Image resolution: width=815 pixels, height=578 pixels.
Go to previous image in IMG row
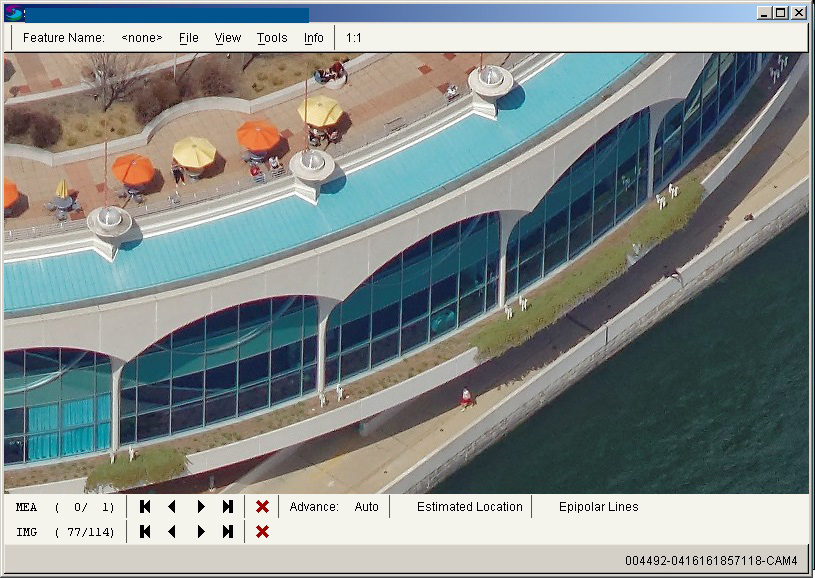[x=172, y=532]
